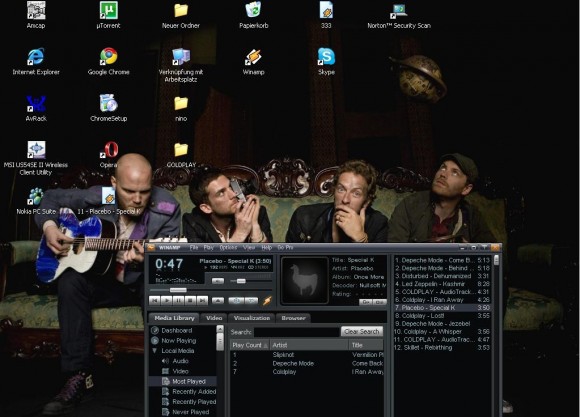Click the media library Search field

(297, 332)
